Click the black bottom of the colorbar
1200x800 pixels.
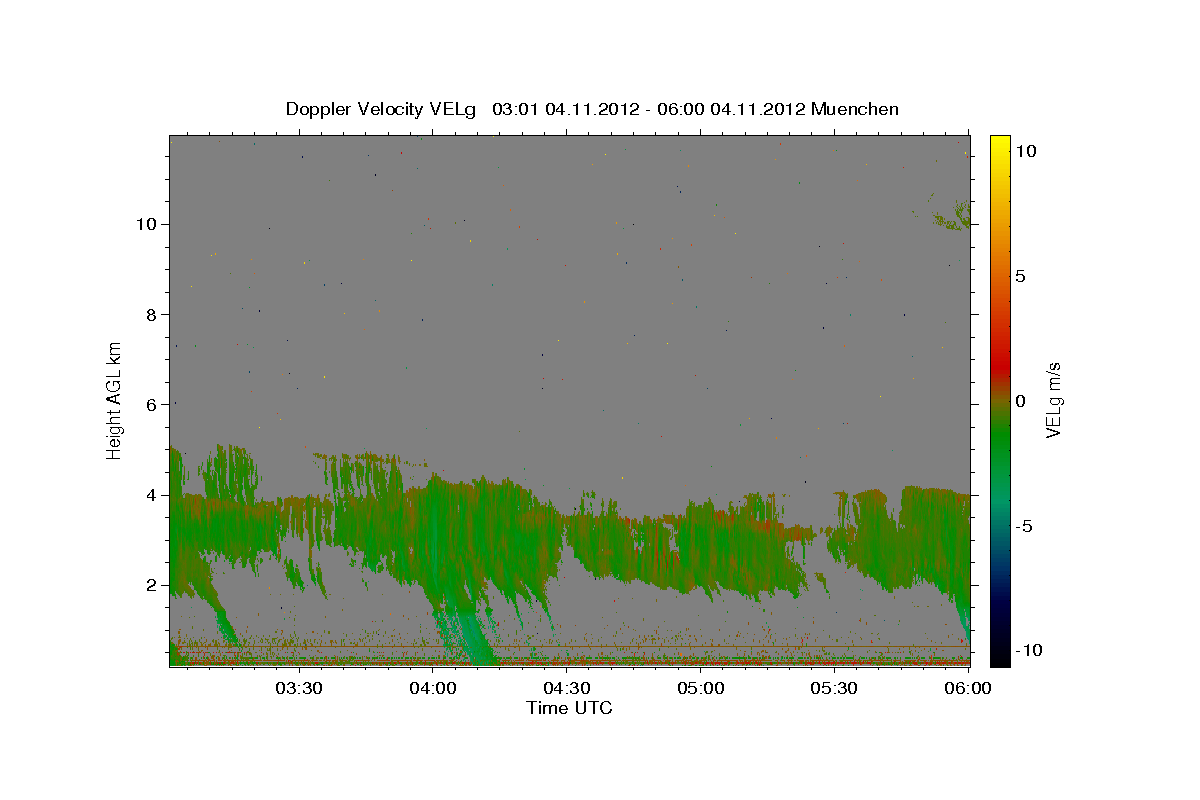(x=999, y=657)
